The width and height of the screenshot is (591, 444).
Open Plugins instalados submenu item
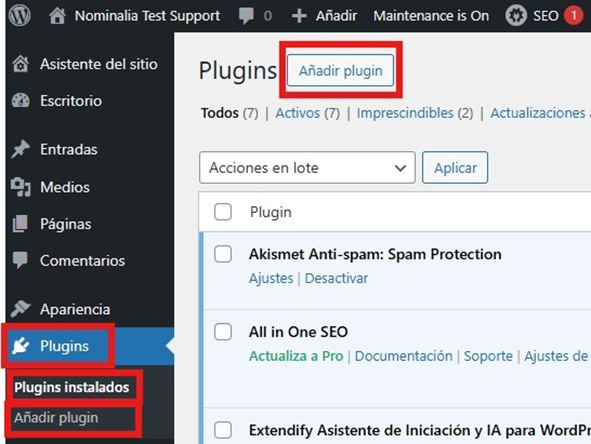(72, 387)
